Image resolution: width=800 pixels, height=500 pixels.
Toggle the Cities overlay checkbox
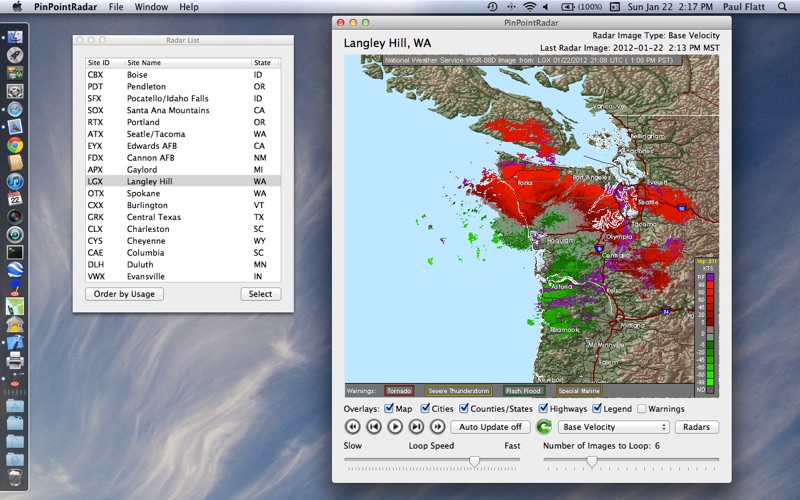click(x=425, y=408)
